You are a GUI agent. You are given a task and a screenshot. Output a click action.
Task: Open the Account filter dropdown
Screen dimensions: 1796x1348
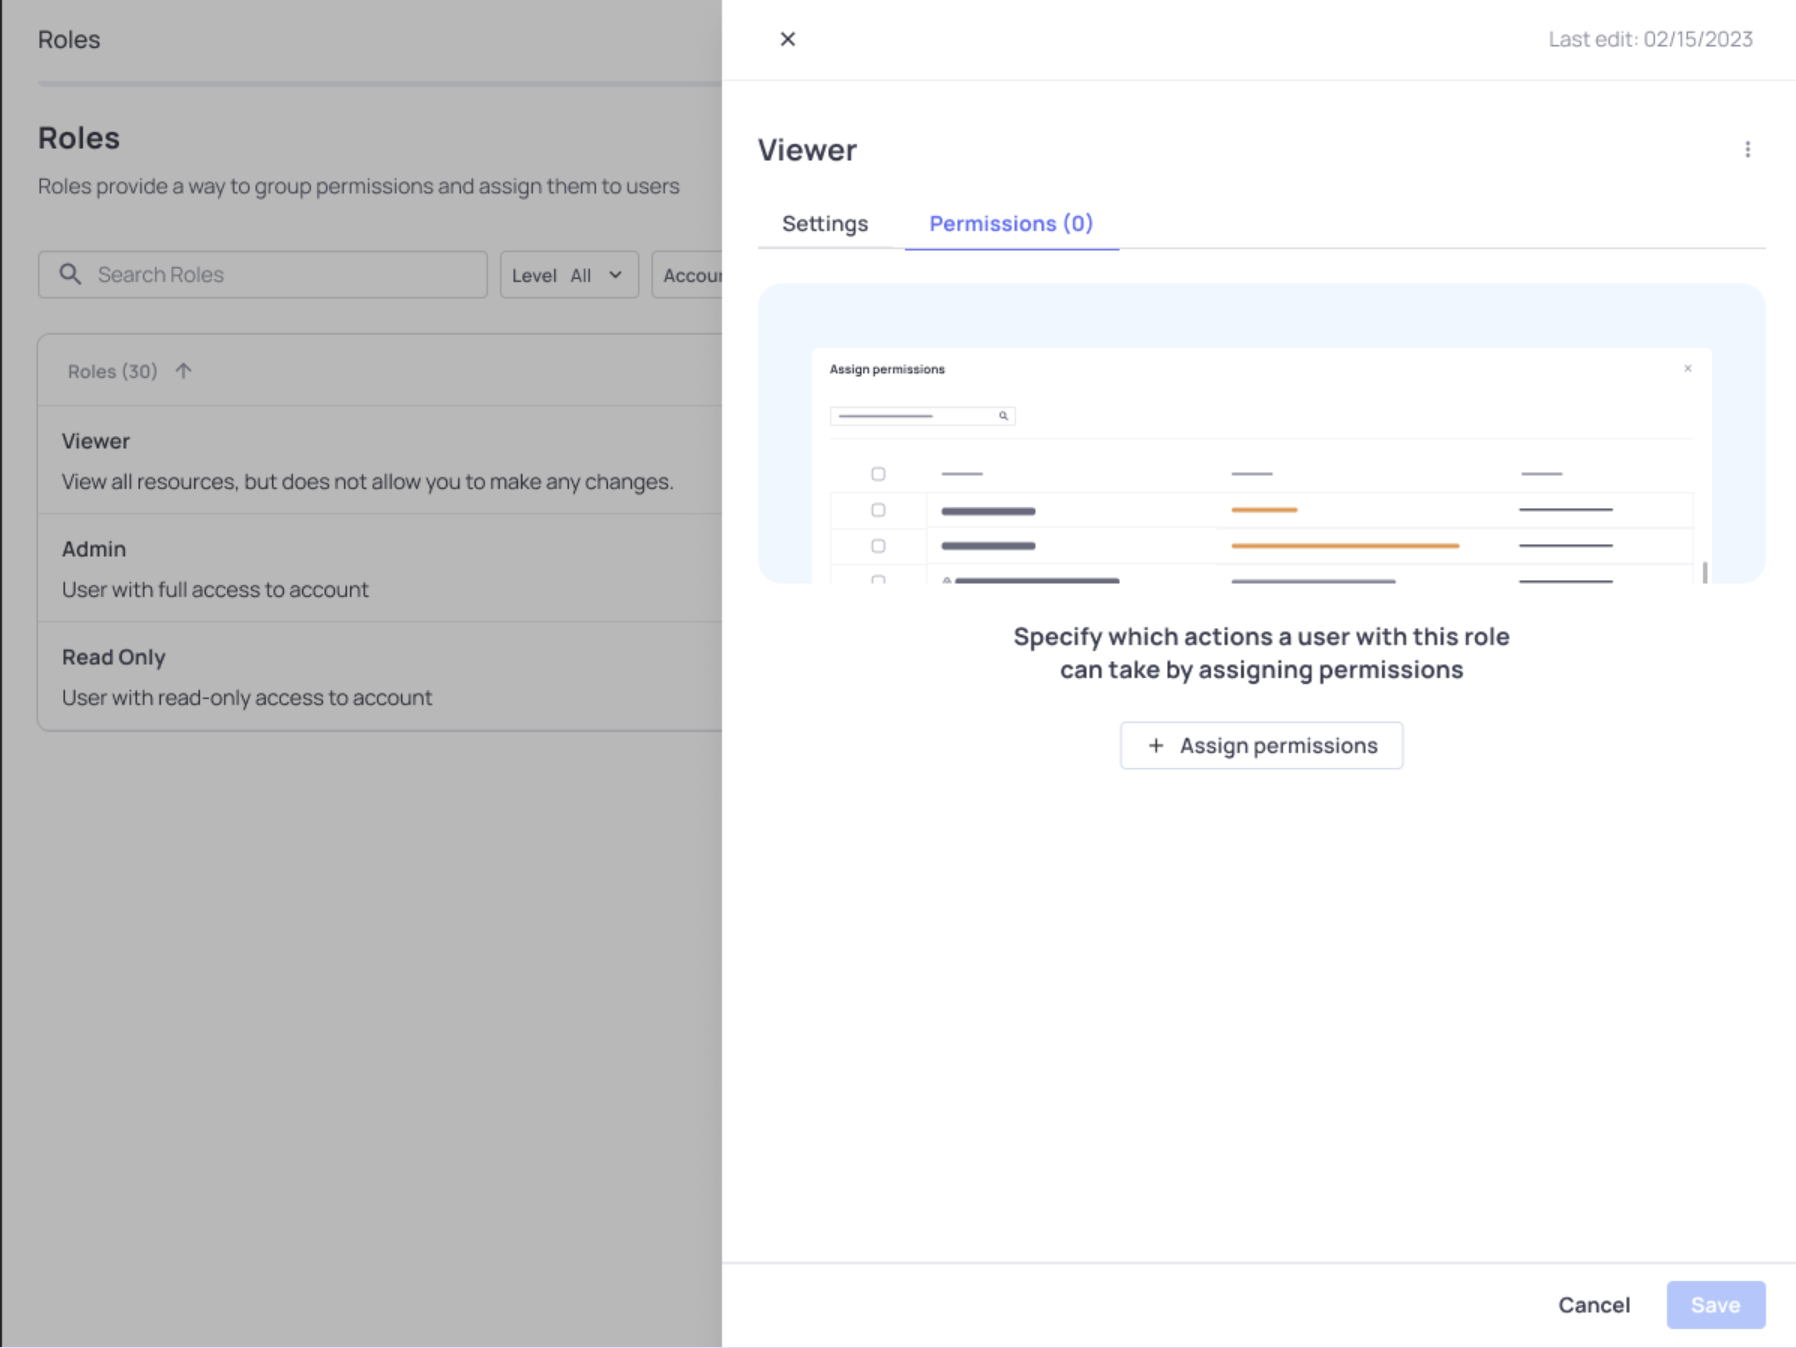tap(690, 275)
